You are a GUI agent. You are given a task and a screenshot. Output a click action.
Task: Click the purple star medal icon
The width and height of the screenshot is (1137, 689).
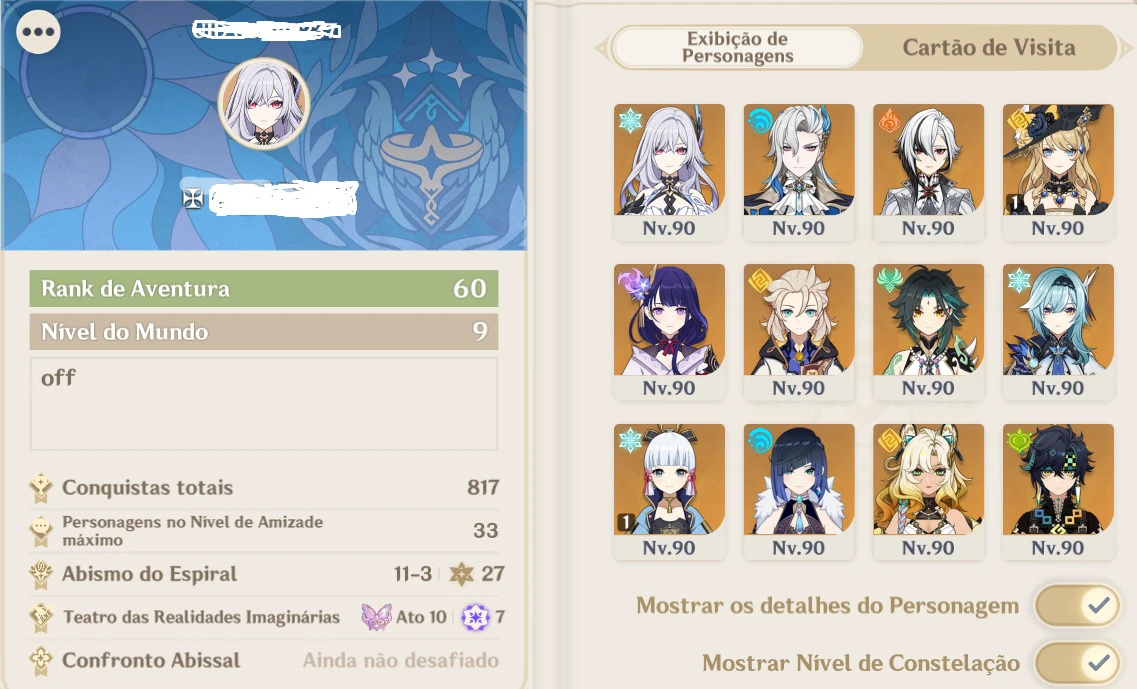(476, 617)
